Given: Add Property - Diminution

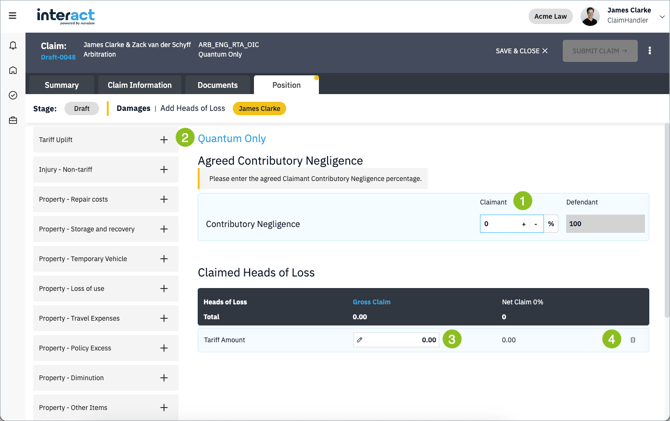Looking at the screenshot, I should point(164,378).
